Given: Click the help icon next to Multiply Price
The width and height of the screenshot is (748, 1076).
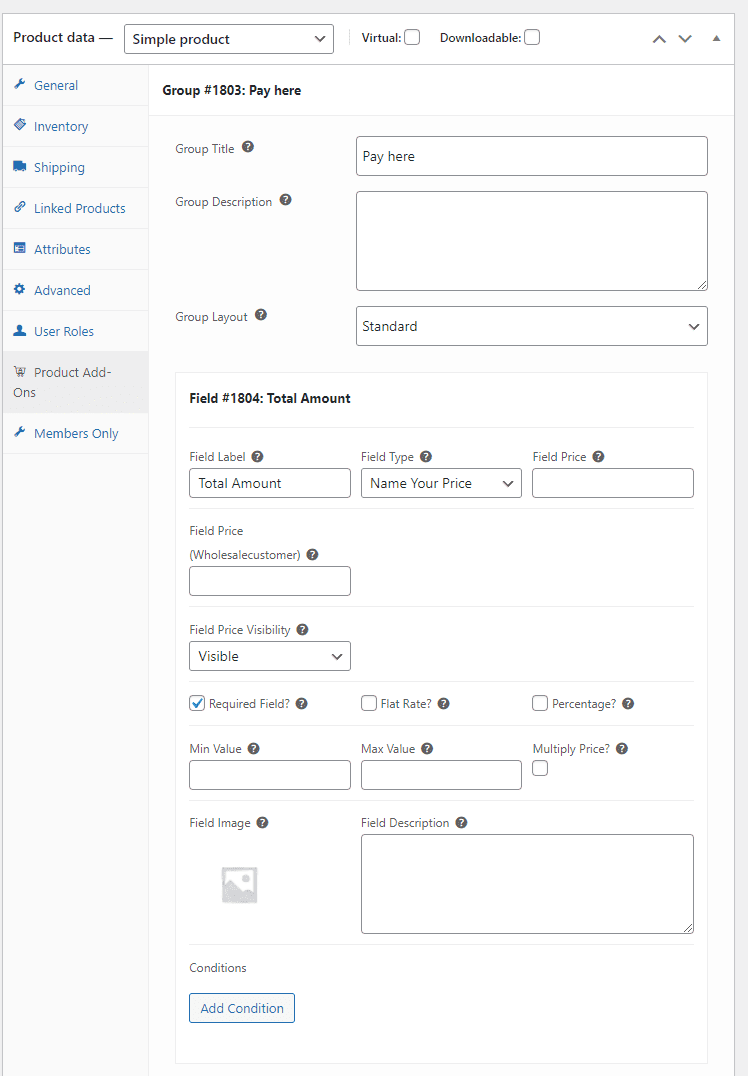Looking at the screenshot, I should (622, 749).
